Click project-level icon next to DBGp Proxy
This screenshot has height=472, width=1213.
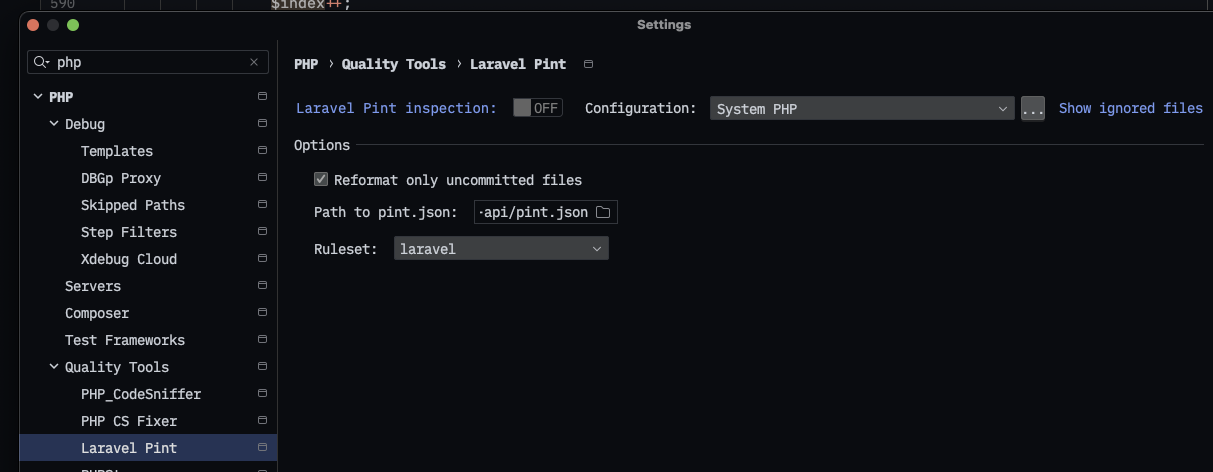click(x=262, y=178)
